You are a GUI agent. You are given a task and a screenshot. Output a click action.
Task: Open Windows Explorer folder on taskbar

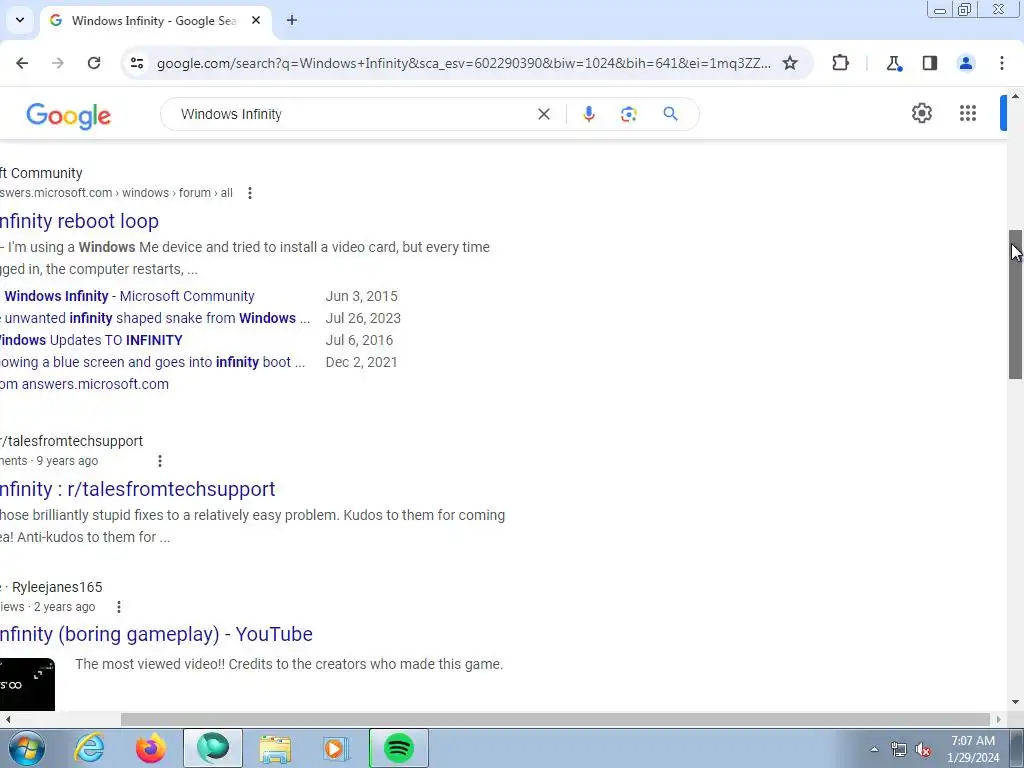[275, 748]
